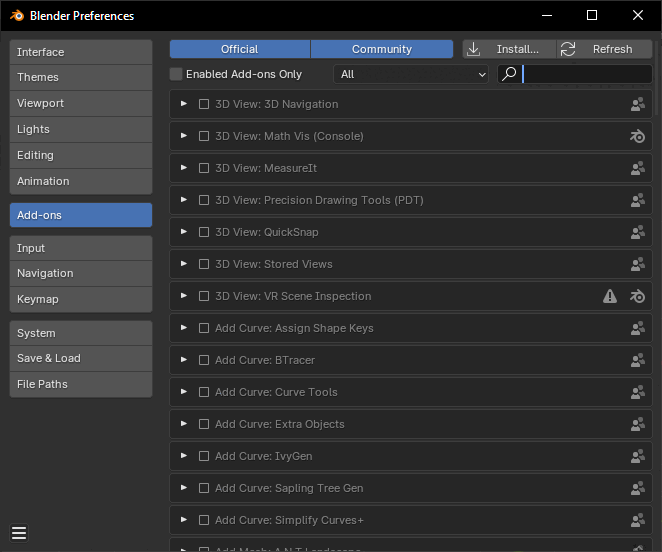Toggle the Community add-ons filter

point(382,49)
